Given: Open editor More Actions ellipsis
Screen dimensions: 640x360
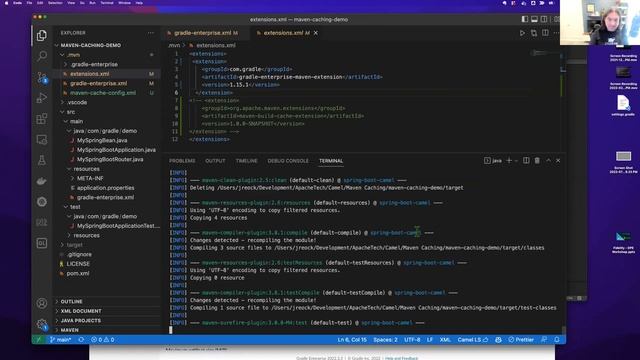Looking at the screenshot, I should (x=556, y=33).
